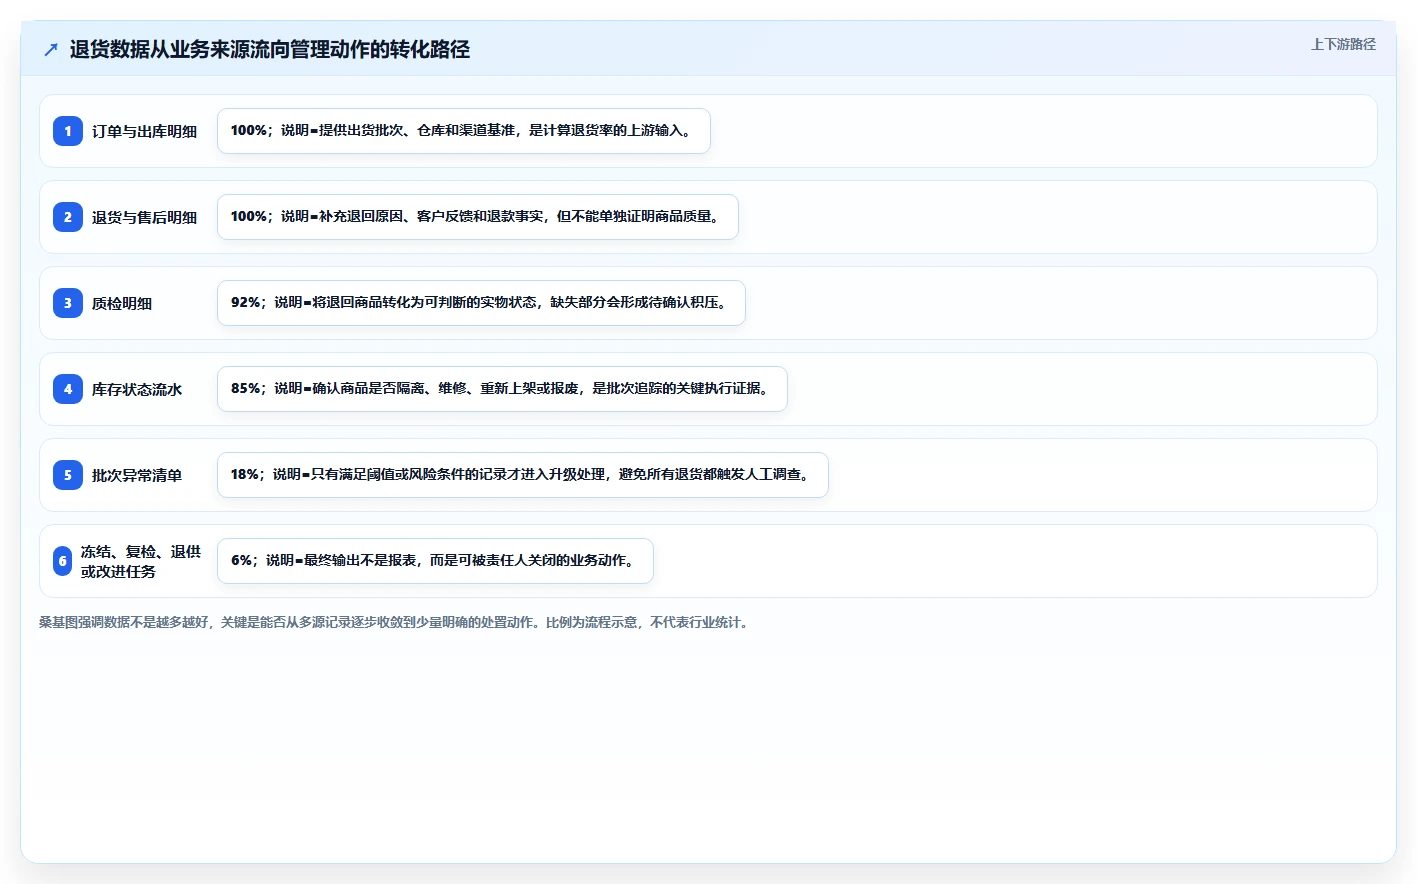This screenshot has width=1417, height=884.
Task: Click the description starting 100%；说明=提供出货批次
Action: click(x=464, y=131)
